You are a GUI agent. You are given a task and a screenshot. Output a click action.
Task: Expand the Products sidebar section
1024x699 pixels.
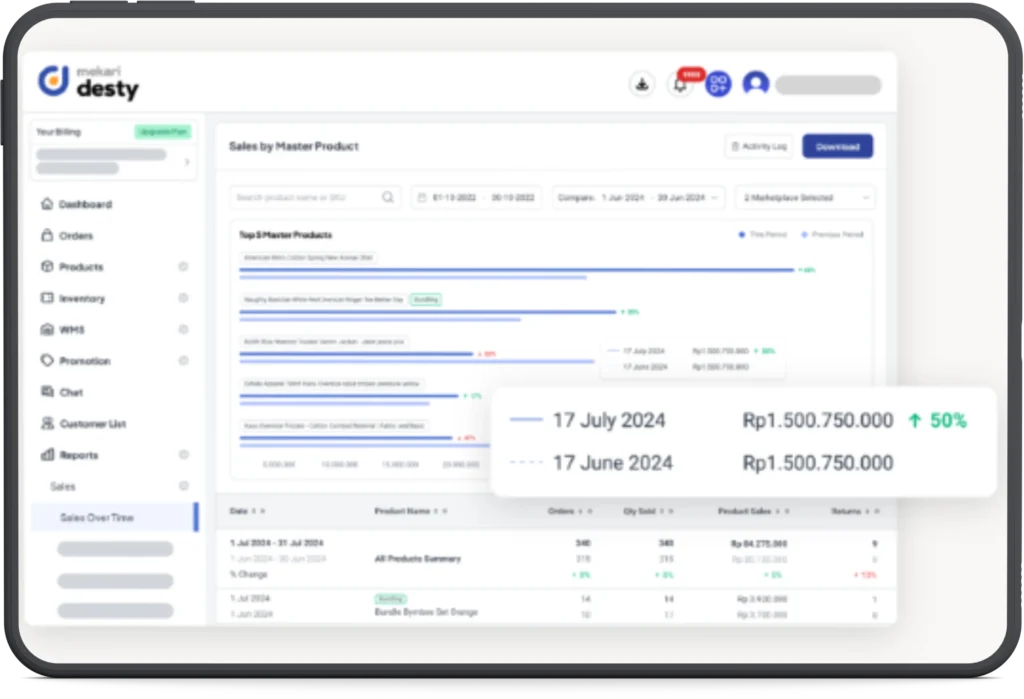pos(183,267)
